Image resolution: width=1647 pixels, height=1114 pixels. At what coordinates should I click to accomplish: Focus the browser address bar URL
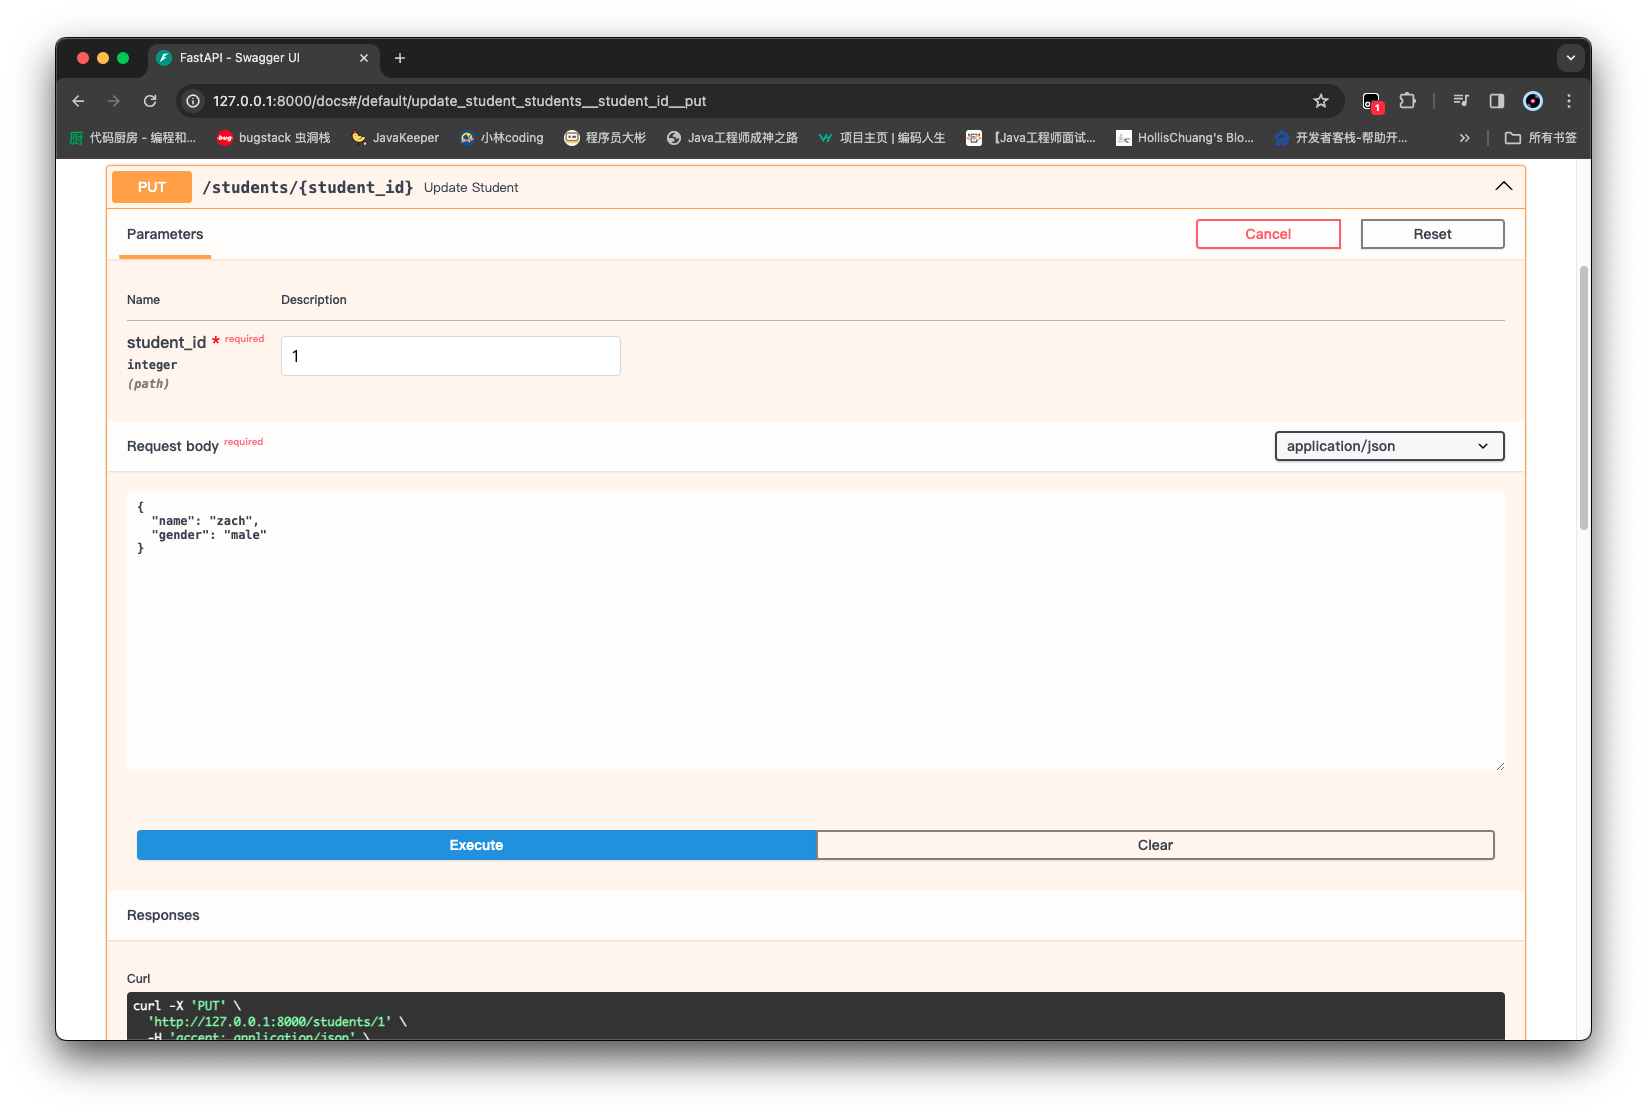(x=460, y=101)
